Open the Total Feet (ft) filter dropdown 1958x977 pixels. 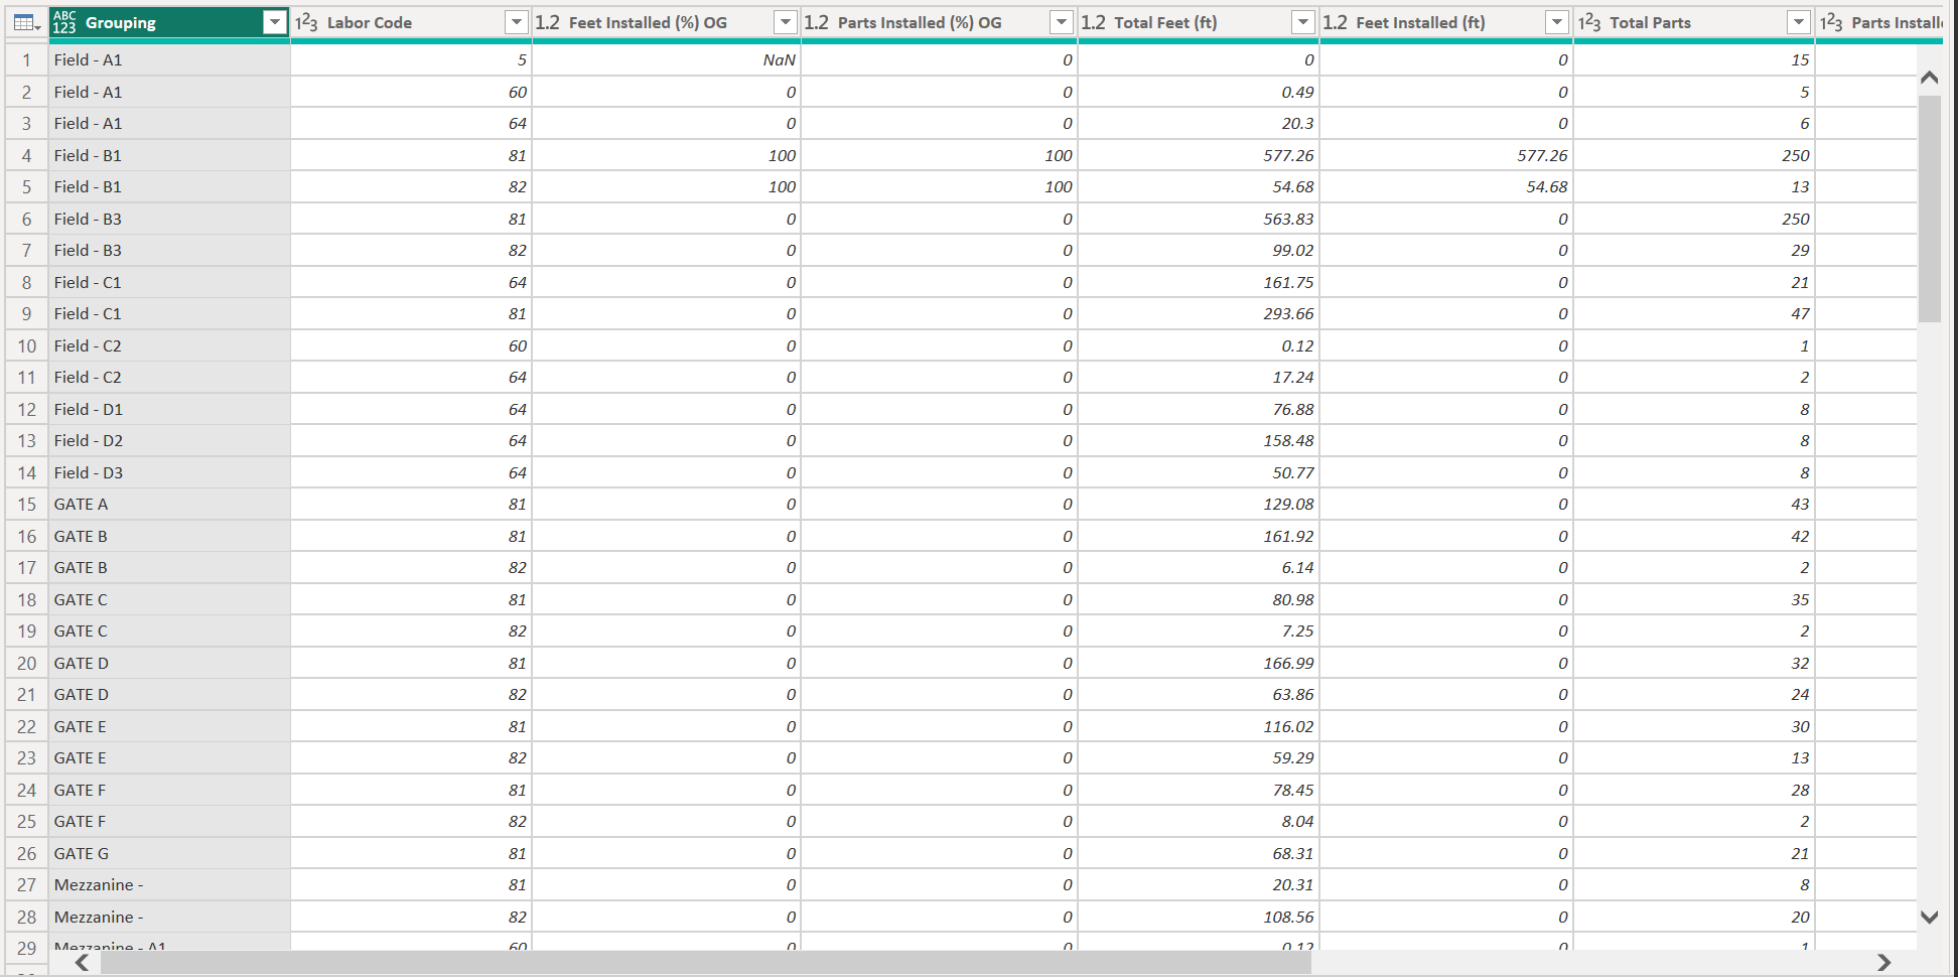click(x=1303, y=22)
